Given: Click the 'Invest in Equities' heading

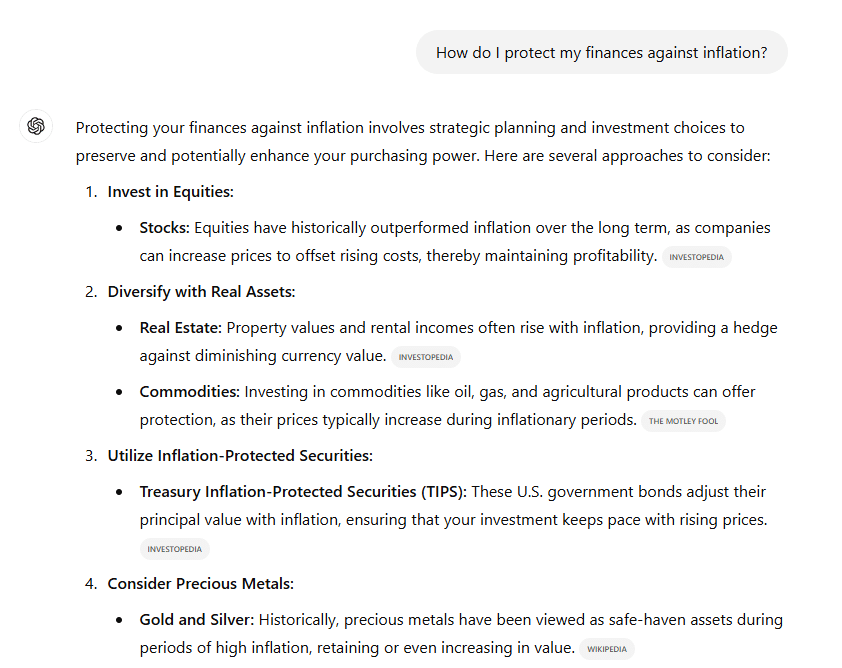Looking at the screenshot, I should 171,192.
